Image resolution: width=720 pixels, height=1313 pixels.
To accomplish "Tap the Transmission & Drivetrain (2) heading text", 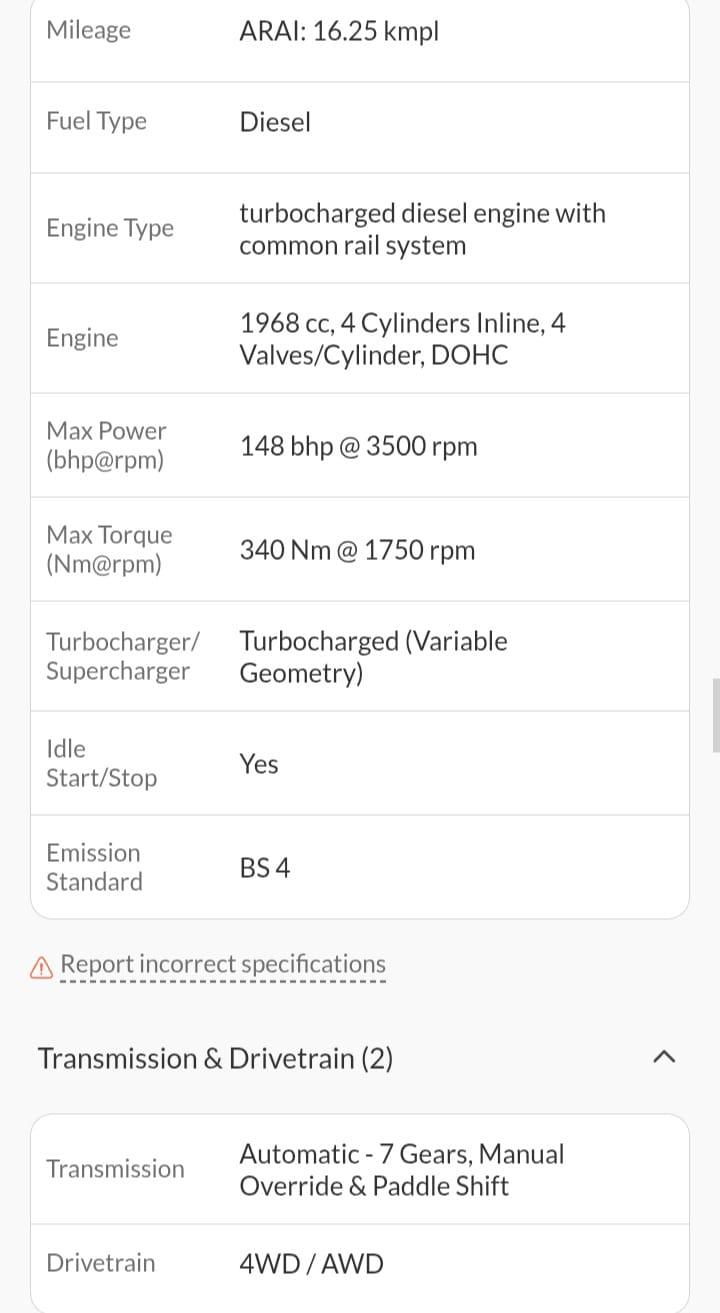I will click(215, 1058).
